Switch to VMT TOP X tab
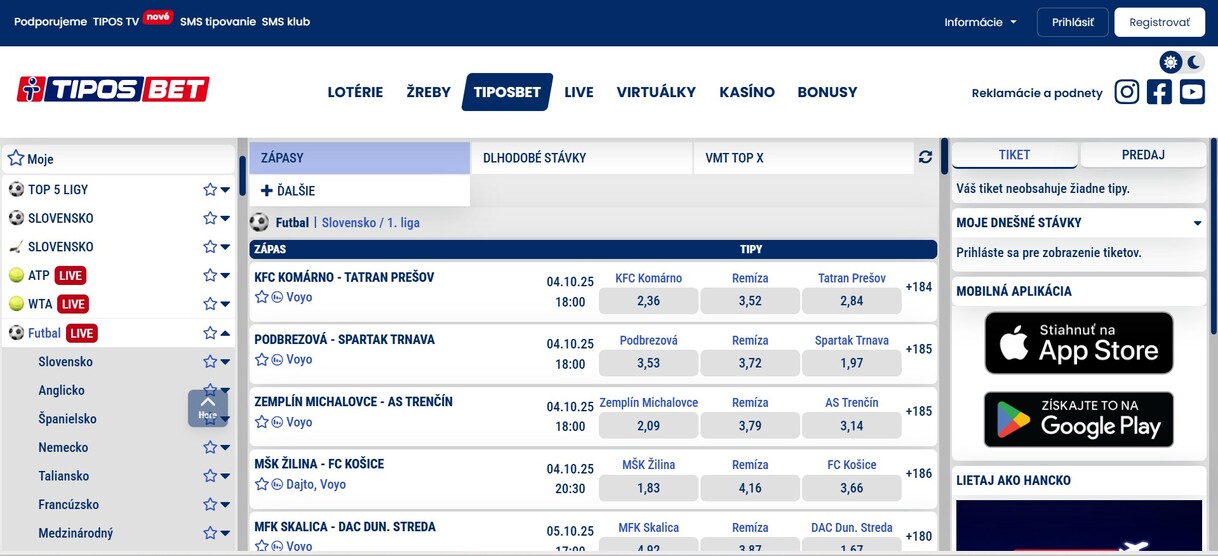1218x556 pixels. pos(803,158)
